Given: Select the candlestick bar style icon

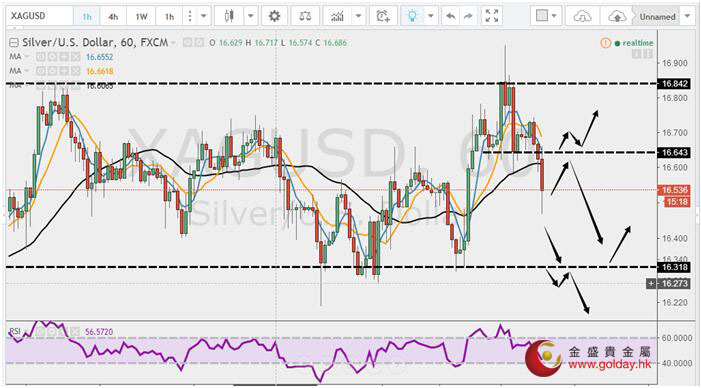Looking at the screenshot, I should 229,17.
